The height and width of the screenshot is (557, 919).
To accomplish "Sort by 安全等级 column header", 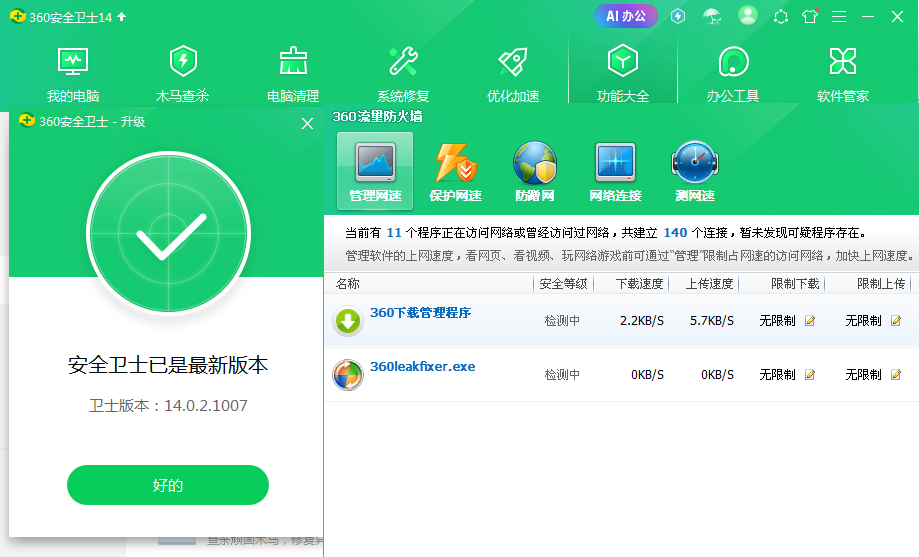I will coord(563,284).
